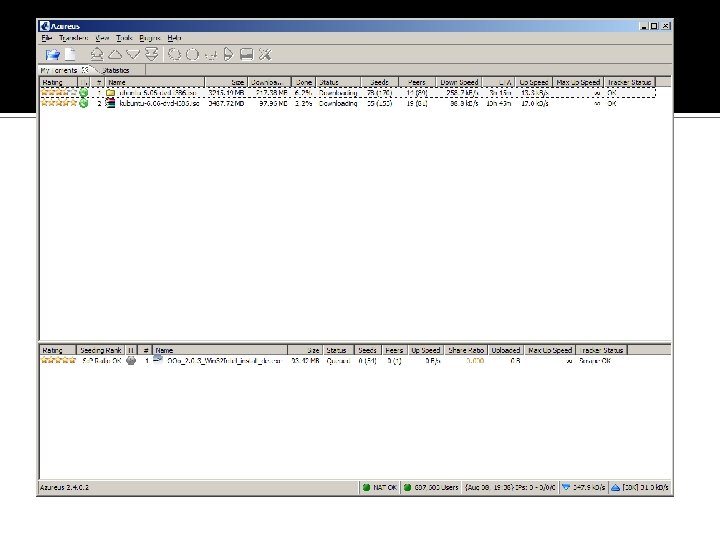The width and height of the screenshot is (720, 540).
Task: Sort seeding list by Seeding Rank header
Action: coord(101,350)
